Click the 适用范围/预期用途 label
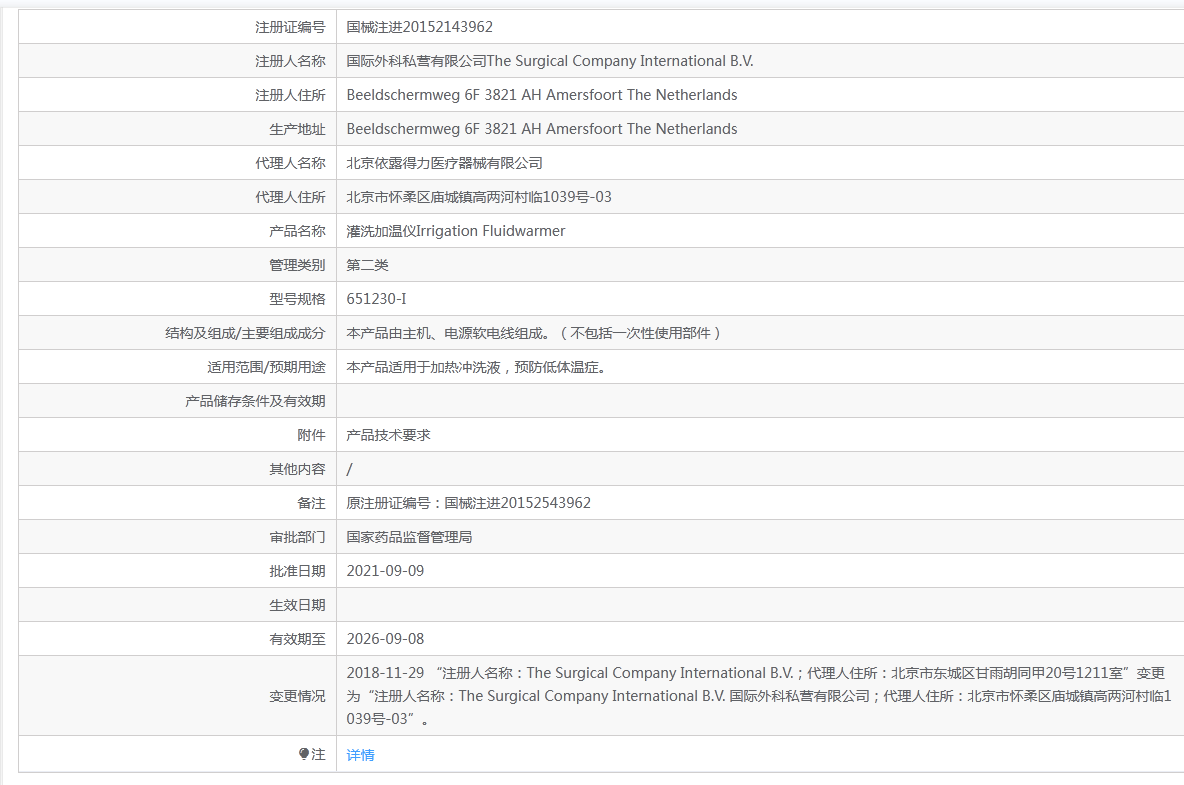This screenshot has width=1184, height=785. 267,367
